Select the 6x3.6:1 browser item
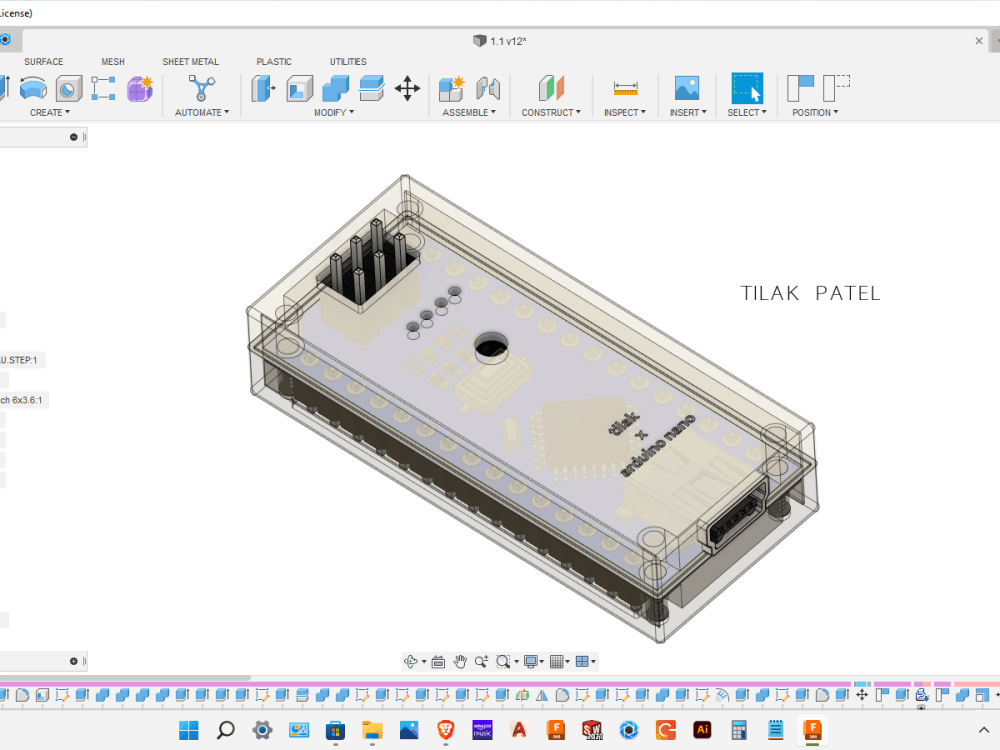Image resolution: width=1000 pixels, height=750 pixels. click(x=23, y=401)
